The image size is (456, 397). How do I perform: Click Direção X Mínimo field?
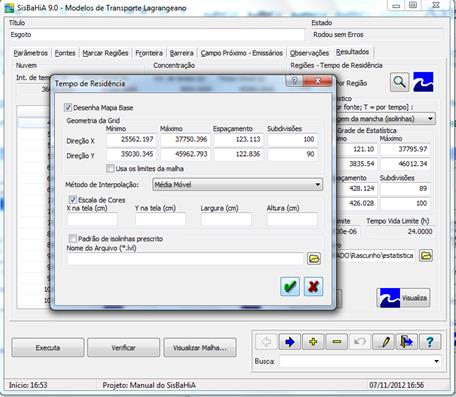(131, 139)
